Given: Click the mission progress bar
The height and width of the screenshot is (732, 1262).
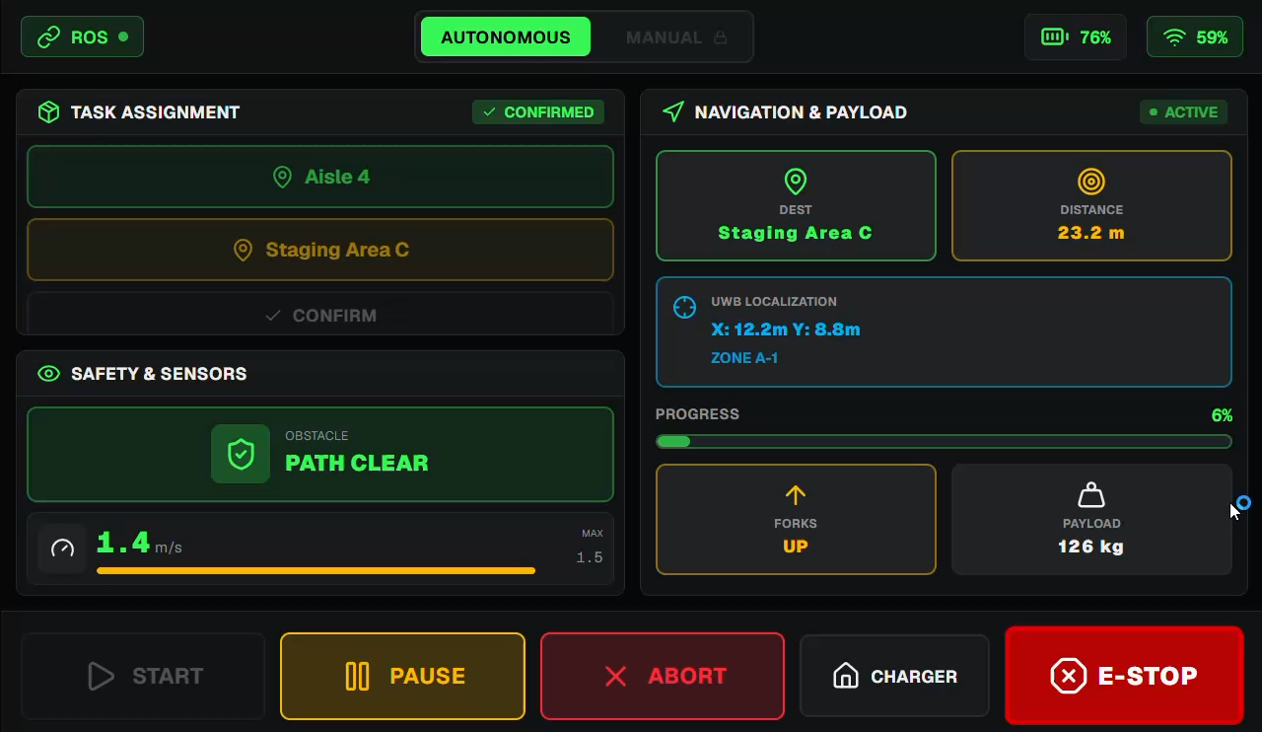Looking at the screenshot, I should click(943, 442).
